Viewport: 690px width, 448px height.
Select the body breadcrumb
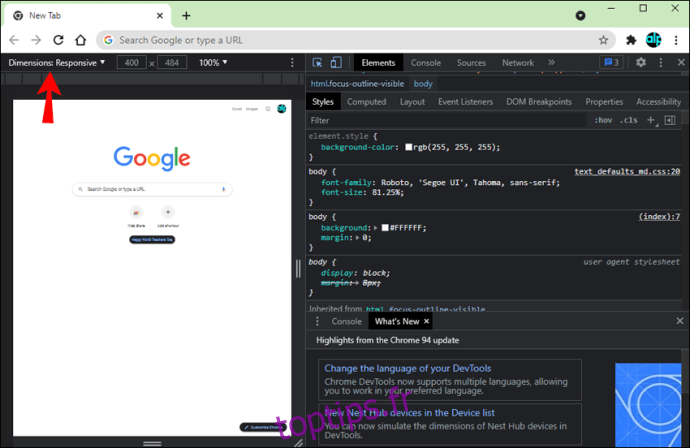pyautogui.click(x=423, y=84)
